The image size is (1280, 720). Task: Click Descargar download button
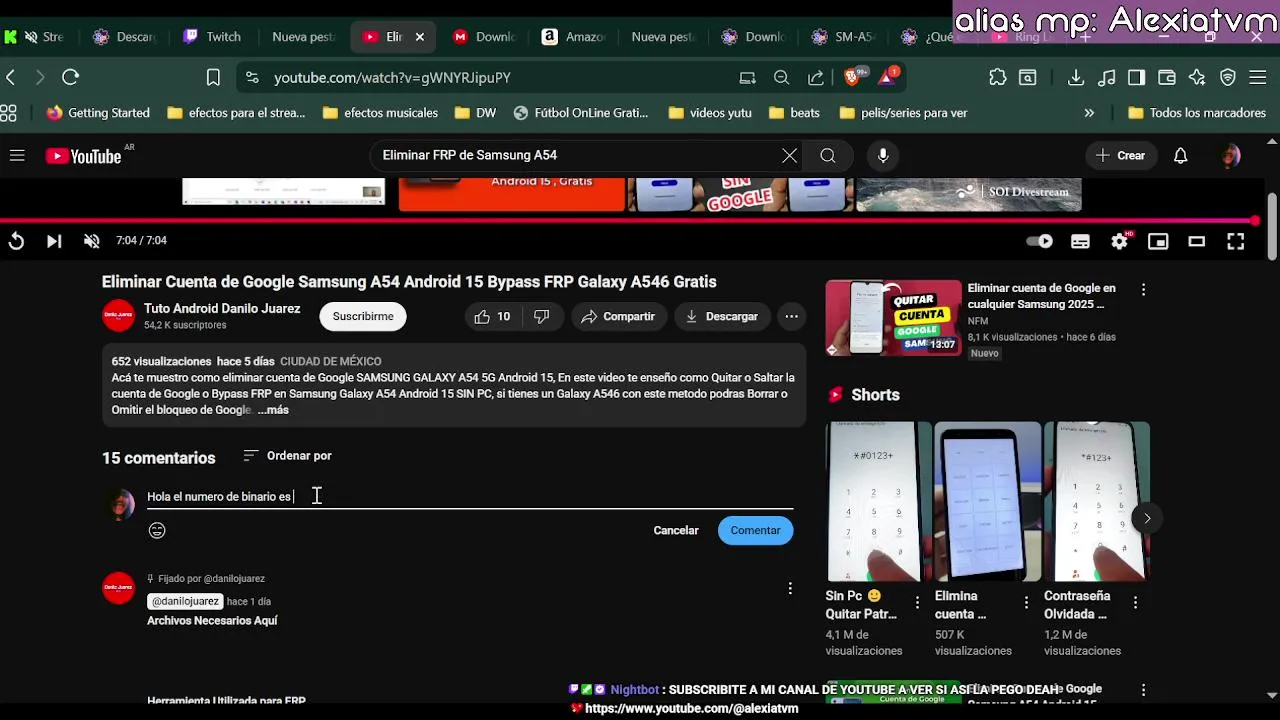tap(721, 316)
